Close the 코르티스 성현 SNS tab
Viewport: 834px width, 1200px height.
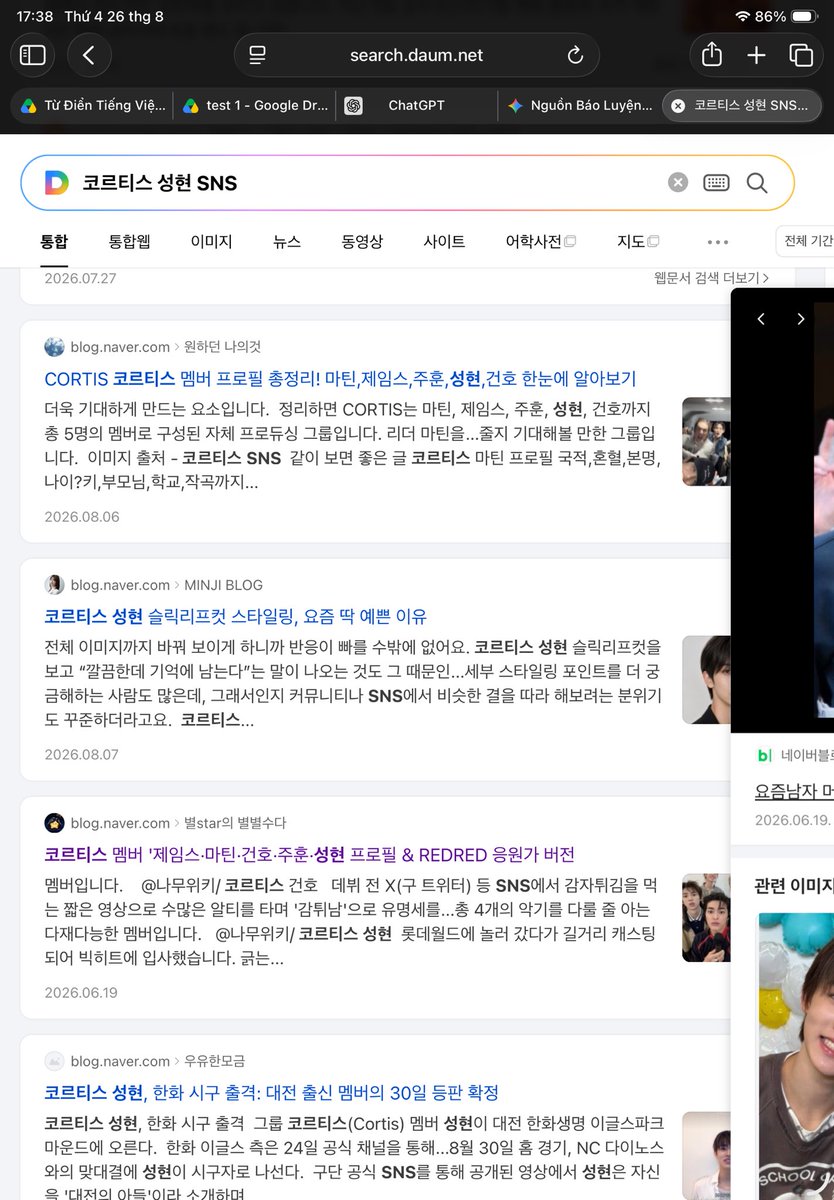click(x=678, y=105)
